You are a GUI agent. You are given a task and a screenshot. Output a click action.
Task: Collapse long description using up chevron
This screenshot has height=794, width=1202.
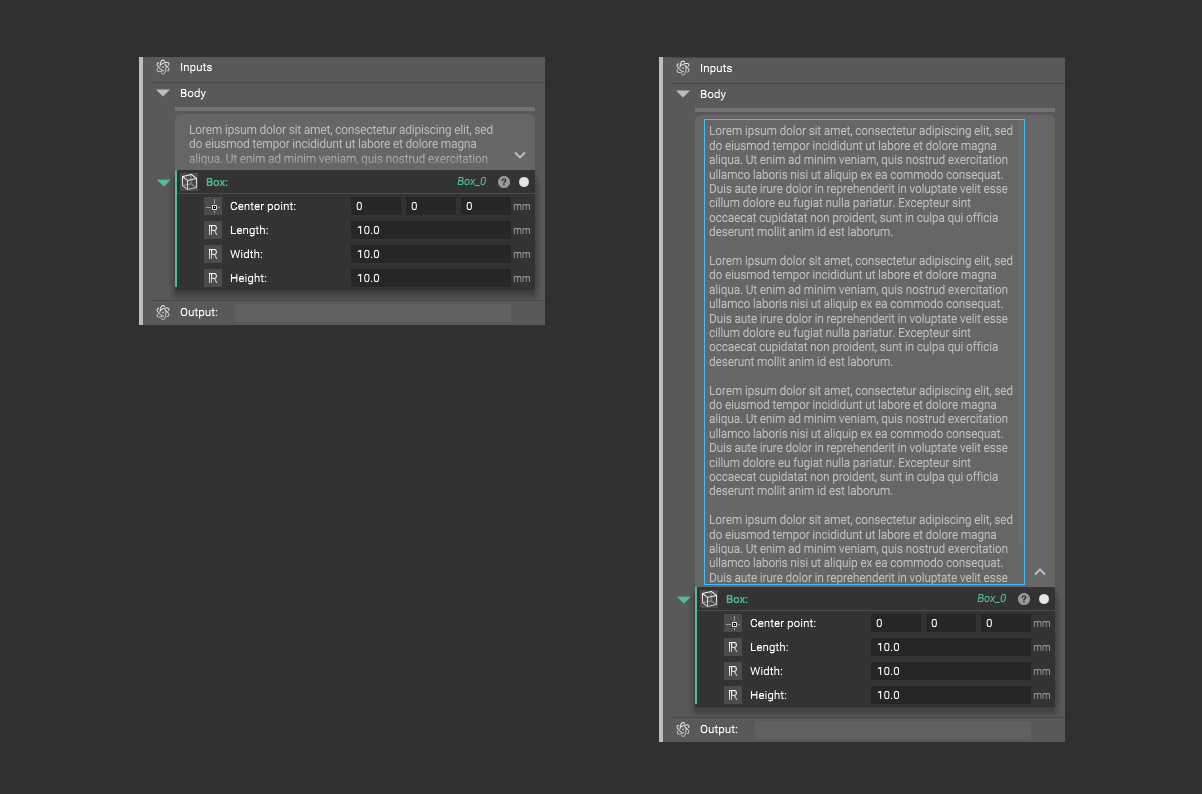1040,572
